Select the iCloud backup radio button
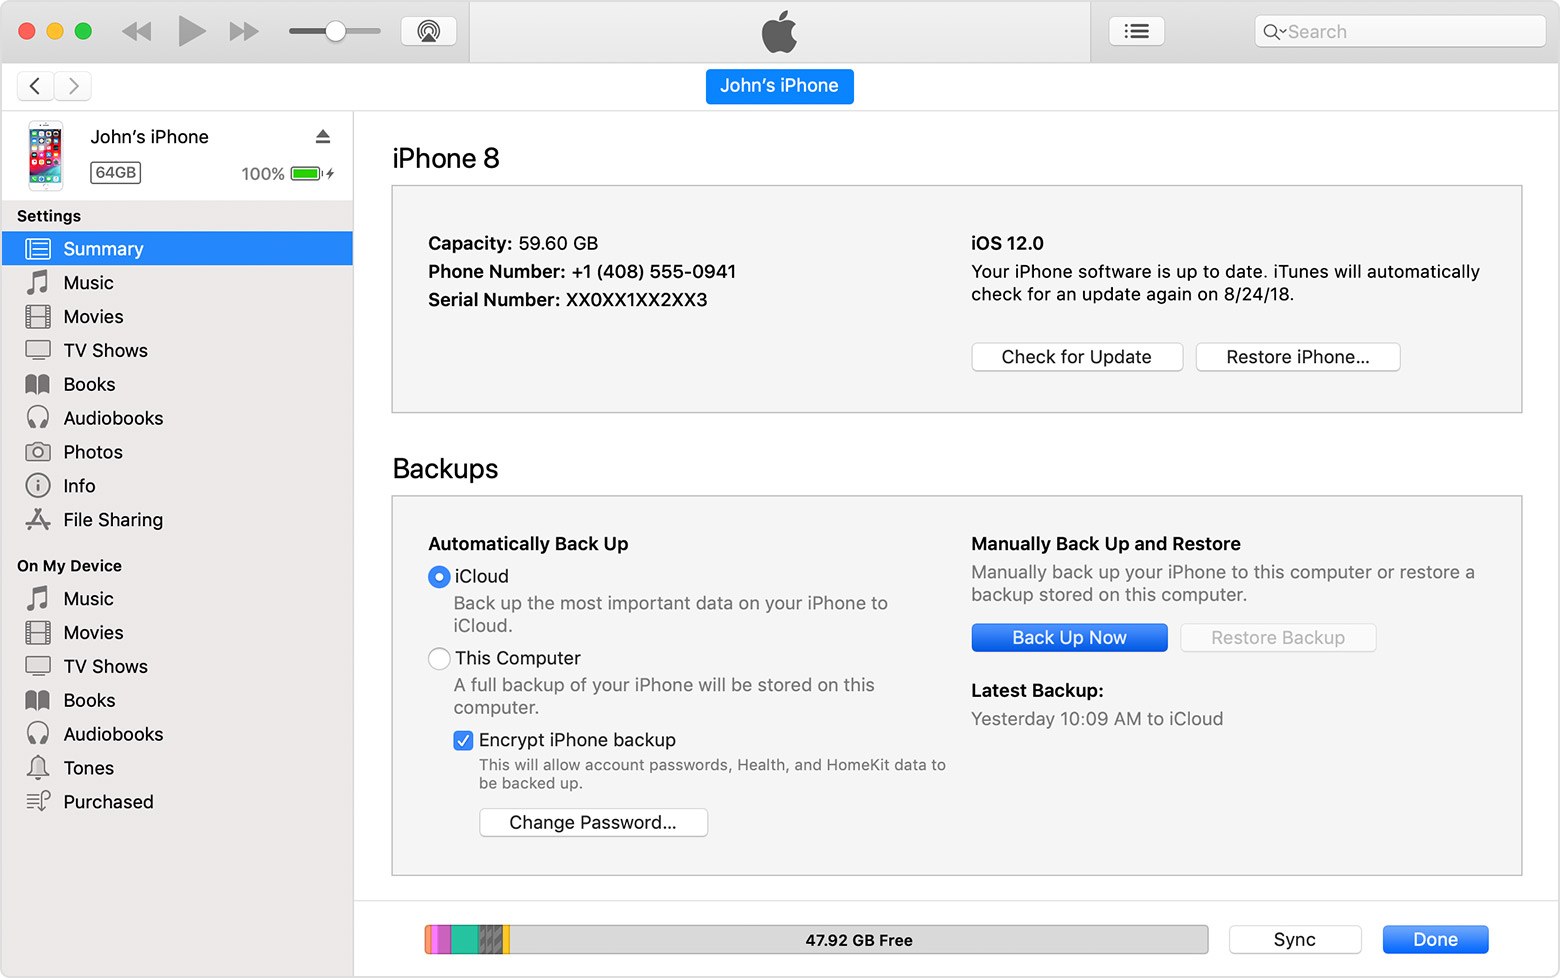The image size is (1560, 978). [x=439, y=577]
